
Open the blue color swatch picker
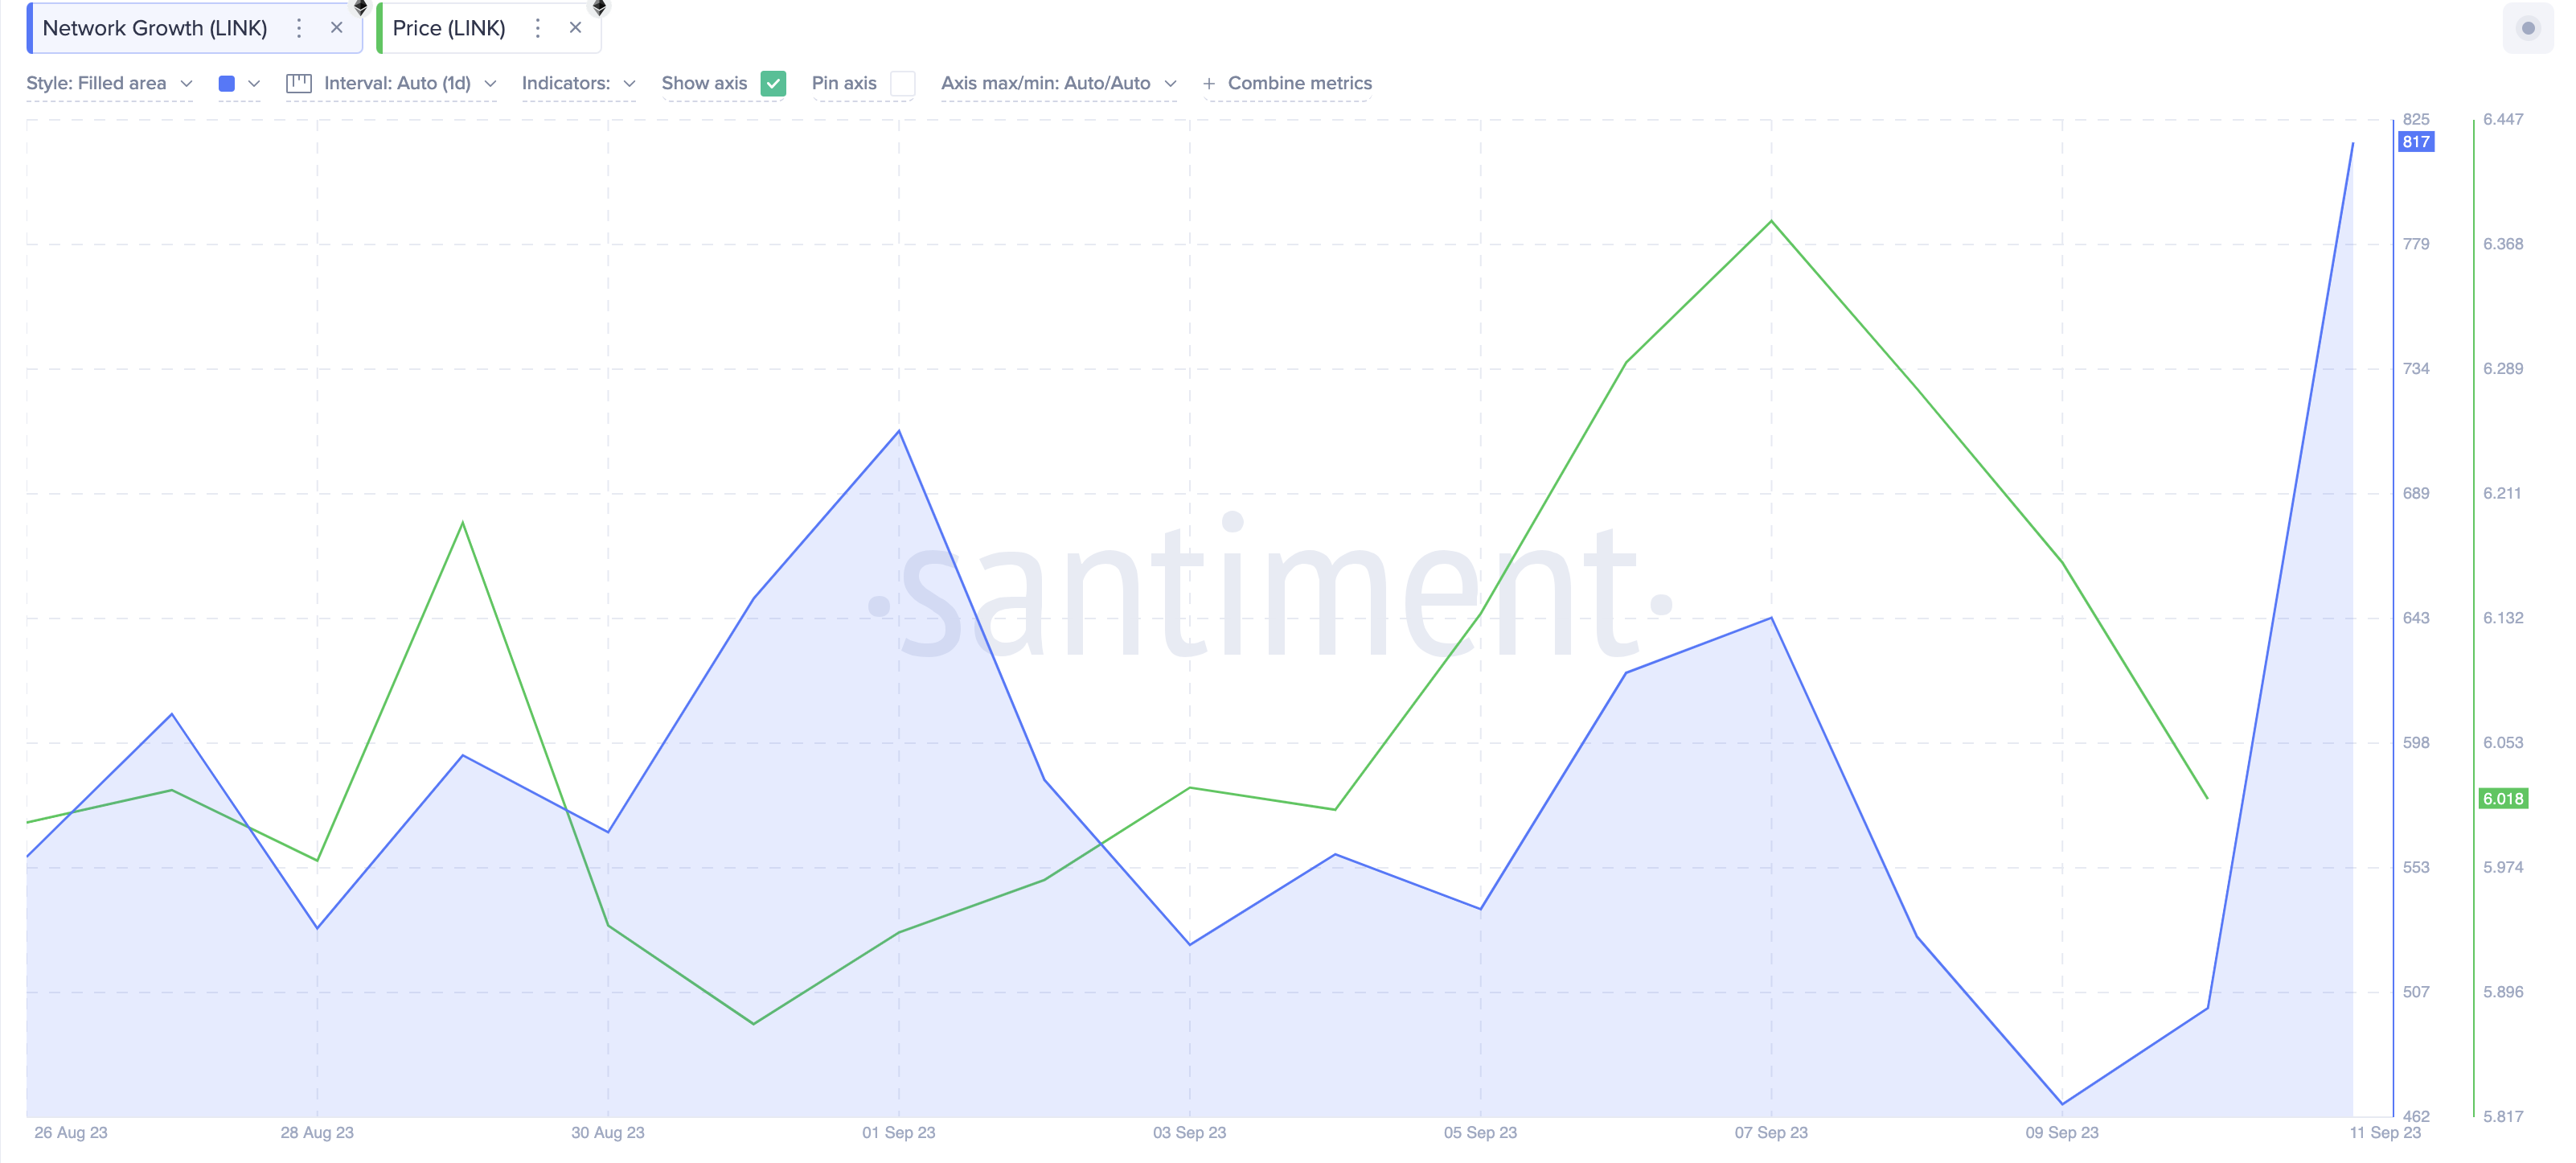tap(227, 84)
